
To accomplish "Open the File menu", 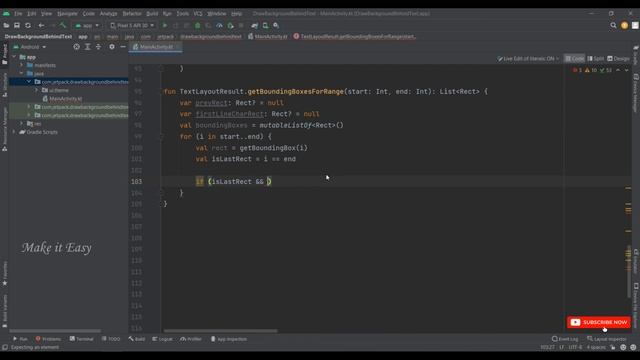I will (x=18, y=13).
